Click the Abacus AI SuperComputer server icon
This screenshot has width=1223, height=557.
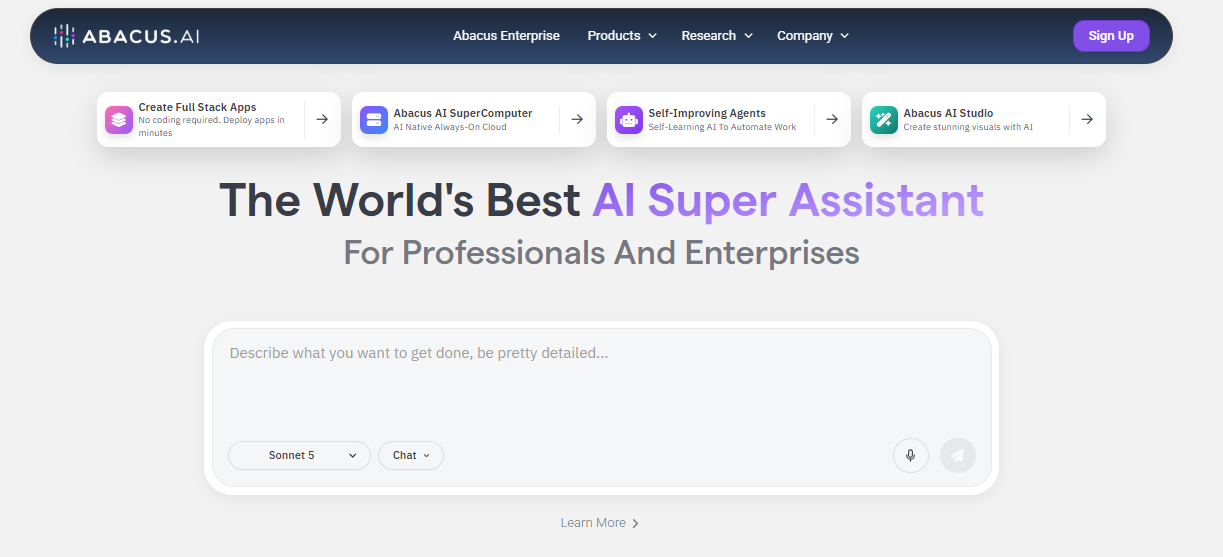374,120
